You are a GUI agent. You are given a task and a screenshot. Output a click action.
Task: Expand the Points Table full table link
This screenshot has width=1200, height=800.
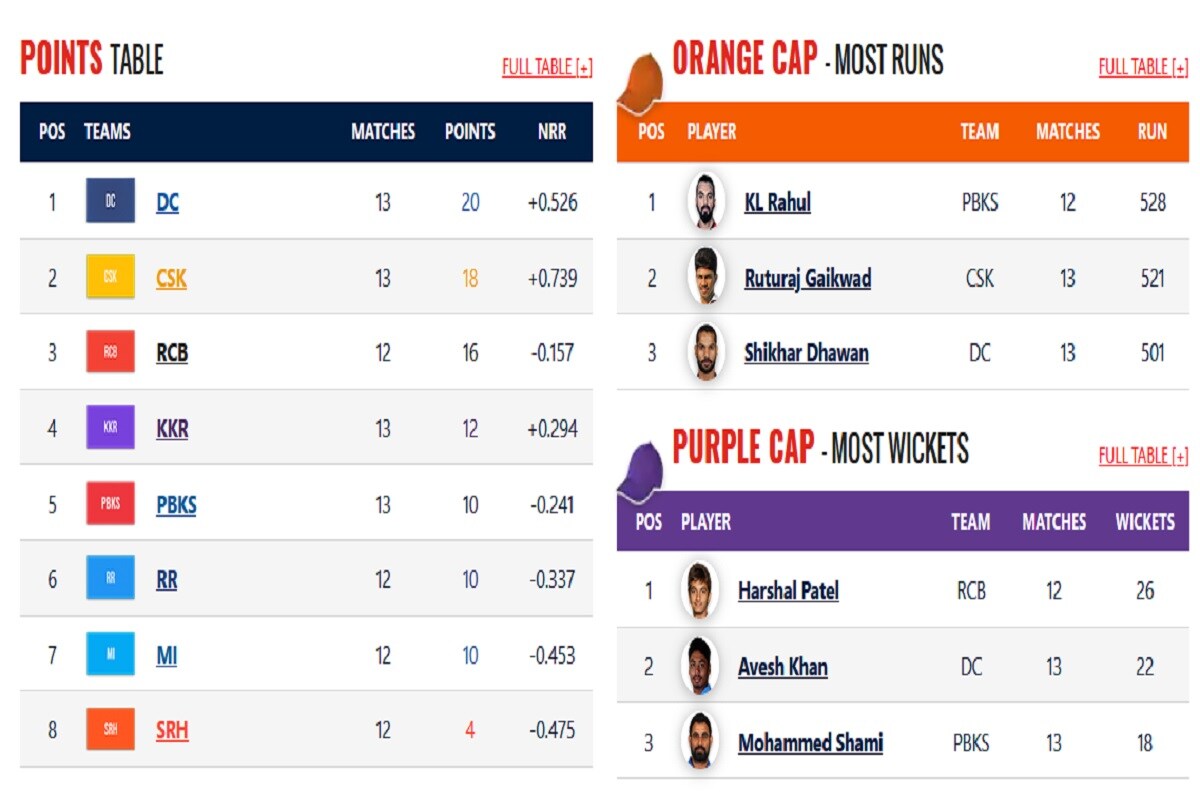(x=547, y=67)
